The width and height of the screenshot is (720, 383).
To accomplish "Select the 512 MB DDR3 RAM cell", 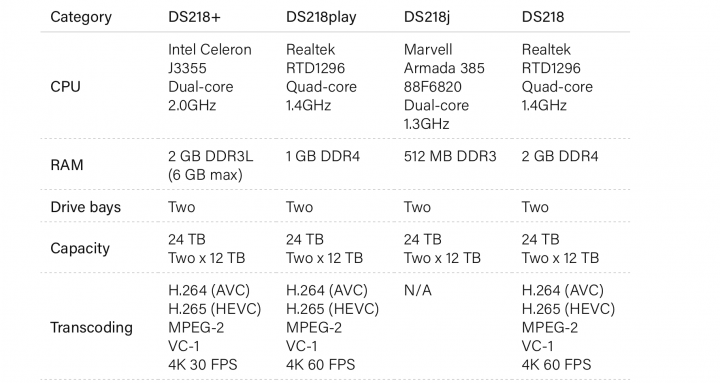I will coord(450,156).
